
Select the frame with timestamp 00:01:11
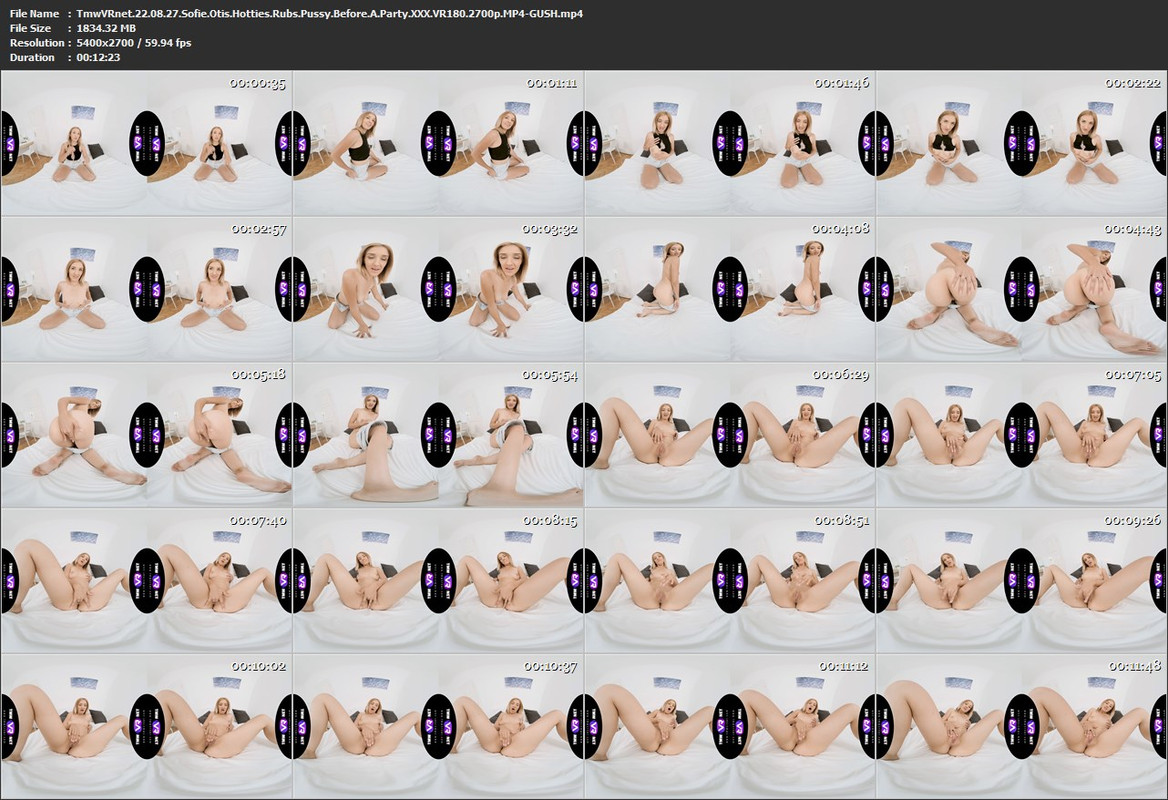pos(438,143)
